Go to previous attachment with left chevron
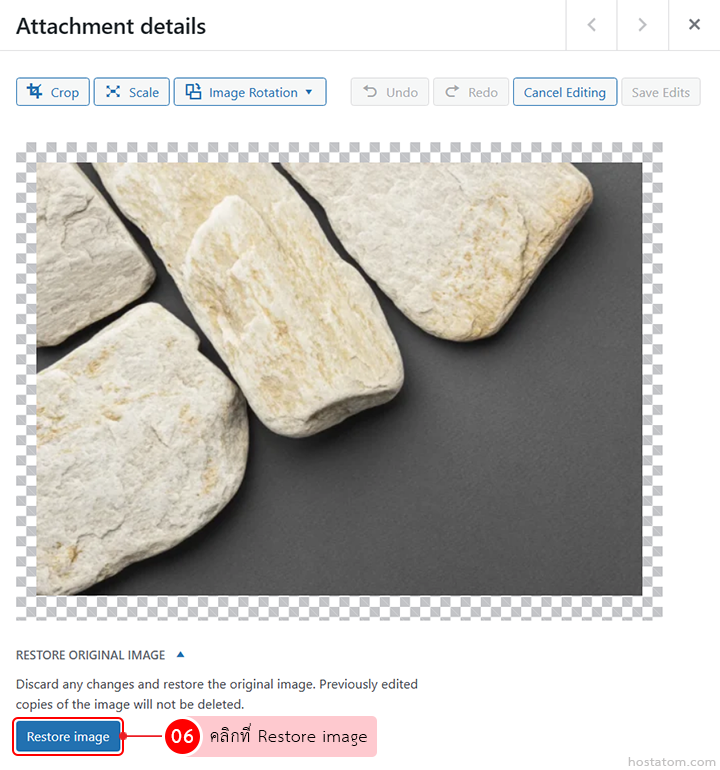This screenshot has width=720, height=770. (x=592, y=25)
